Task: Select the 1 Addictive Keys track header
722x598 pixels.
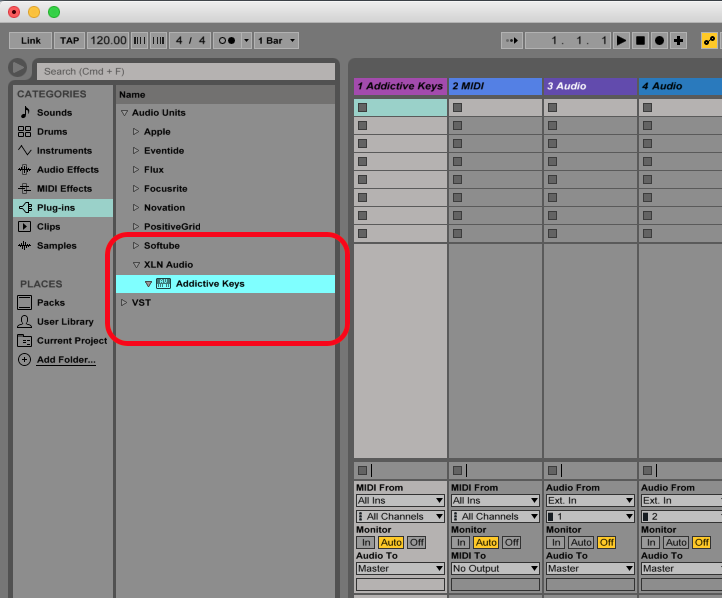Action: tap(400, 86)
